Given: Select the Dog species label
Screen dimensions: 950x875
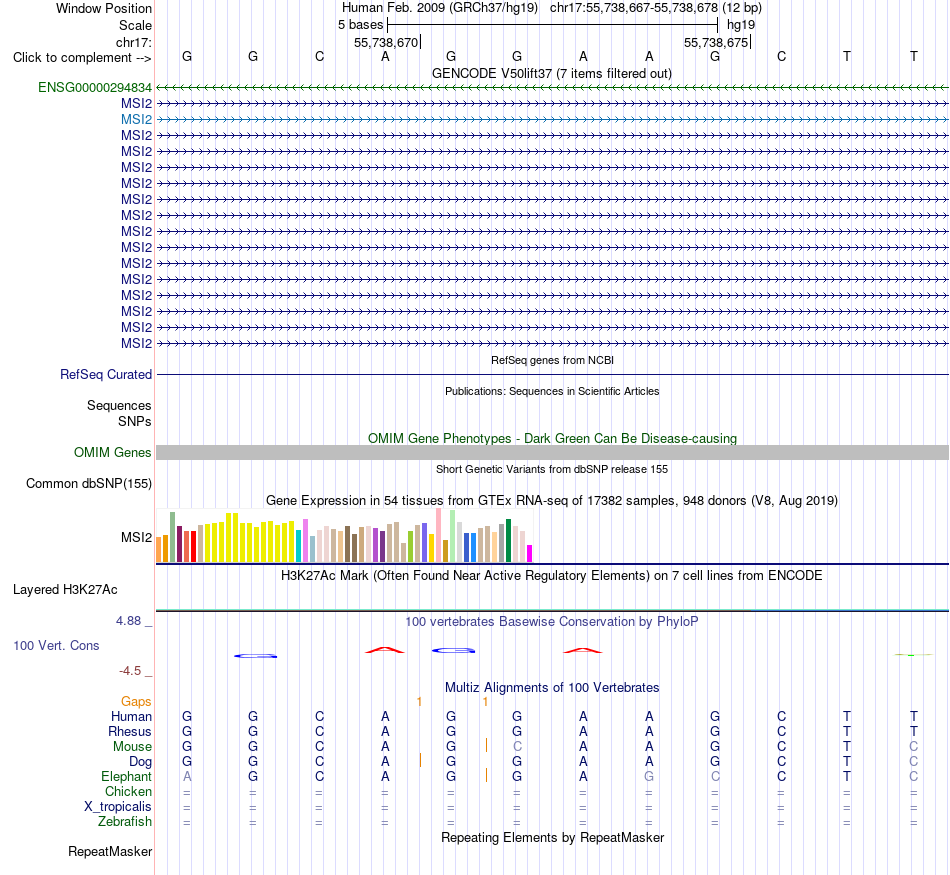Looking at the screenshot, I should coord(141,762).
